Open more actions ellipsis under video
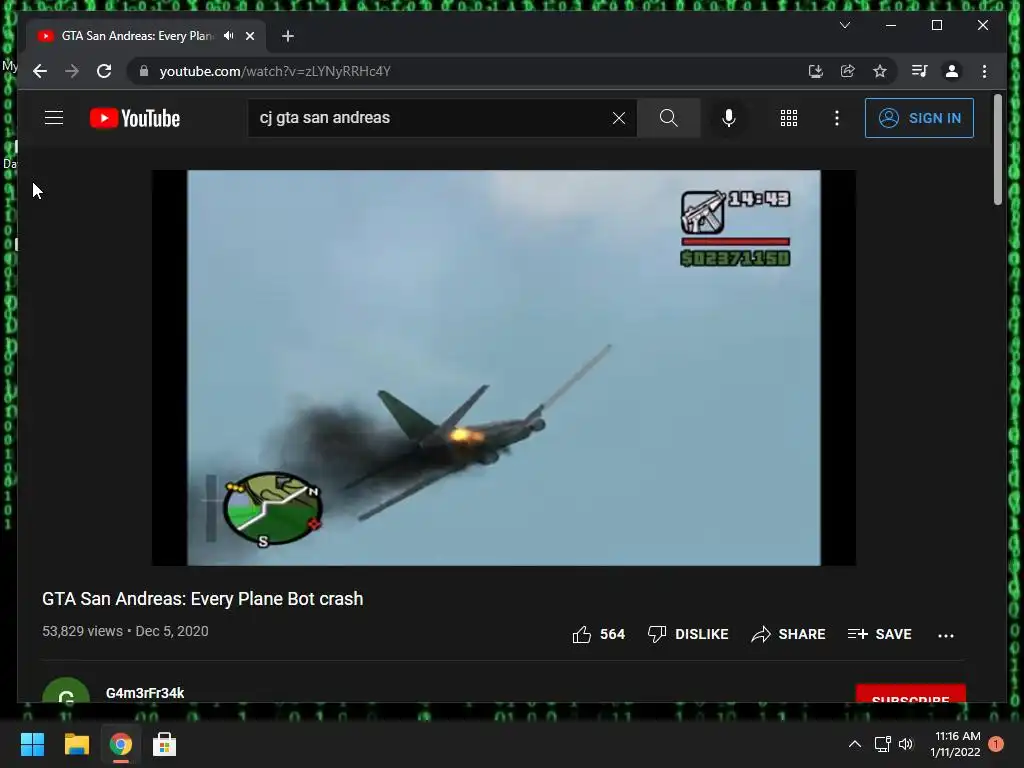1024x768 pixels. click(x=945, y=635)
